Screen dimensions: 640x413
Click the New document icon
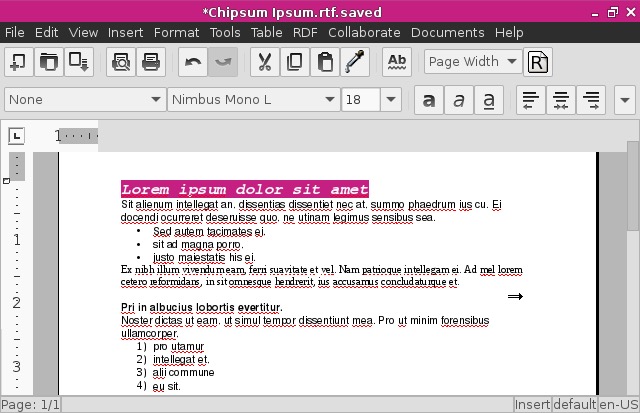tap(17, 61)
